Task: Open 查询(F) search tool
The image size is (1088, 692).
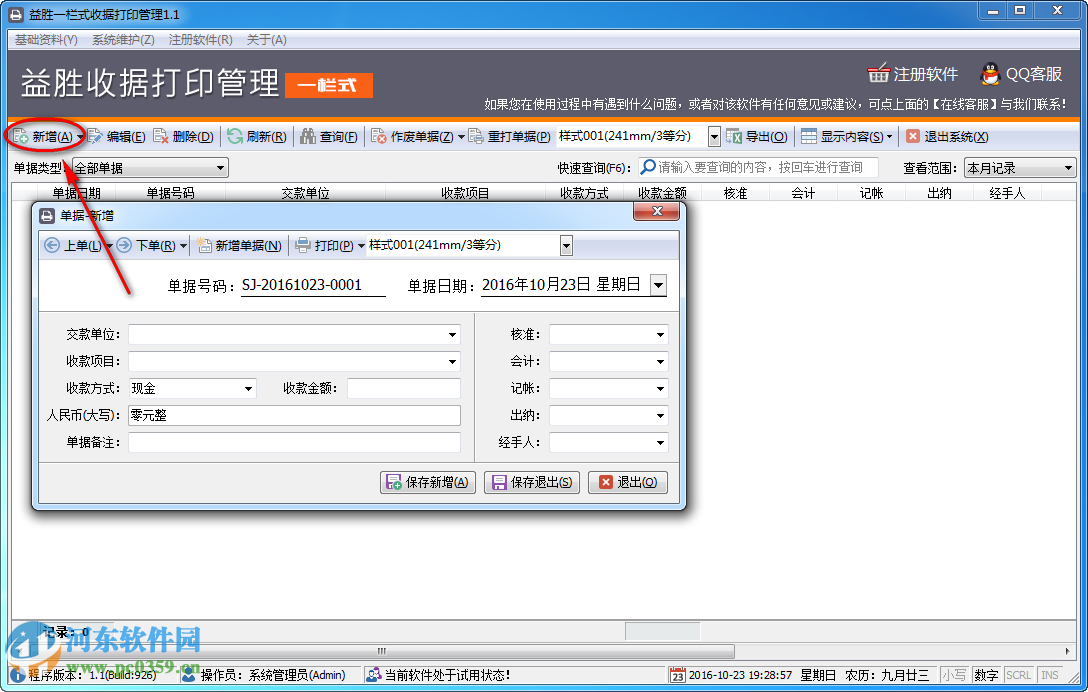Action: tap(329, 137)
